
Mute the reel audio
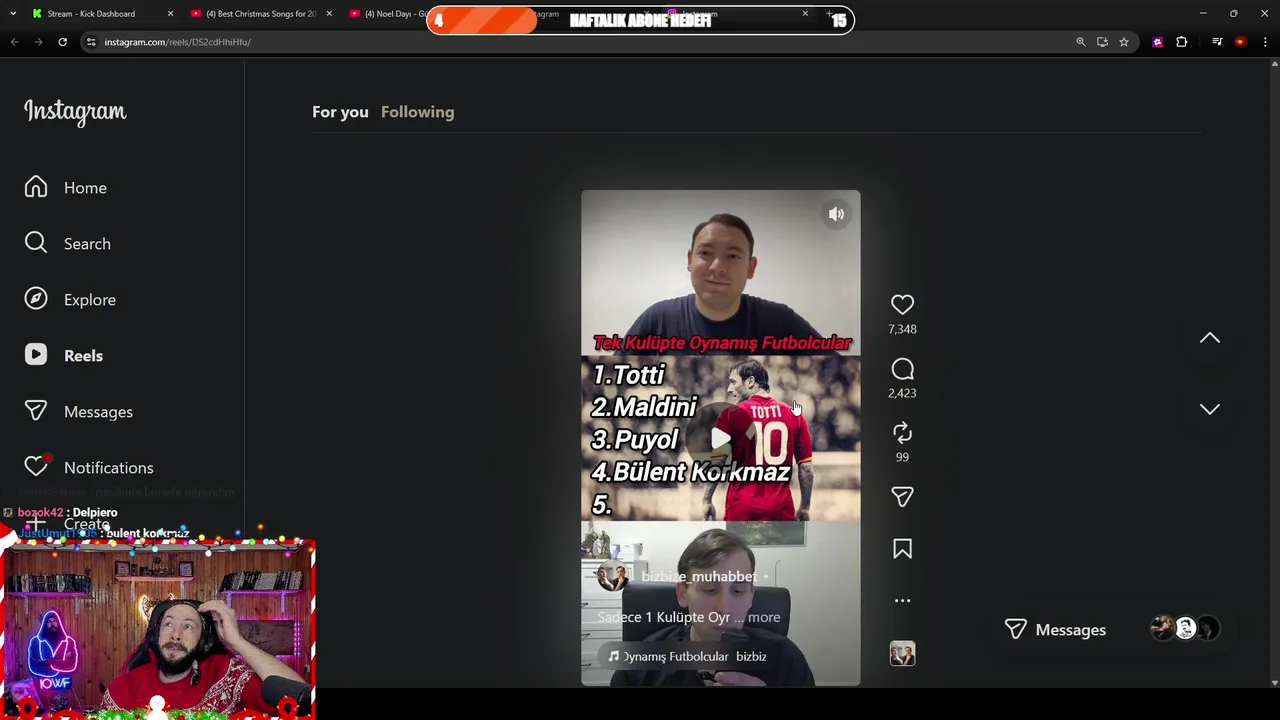pos(836,214)
